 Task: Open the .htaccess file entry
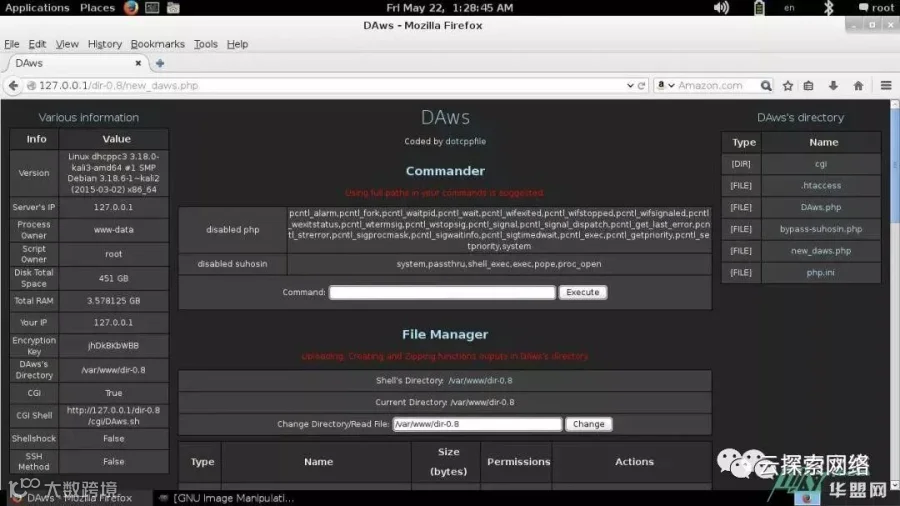pyautogui.click(x=821, y=186)
